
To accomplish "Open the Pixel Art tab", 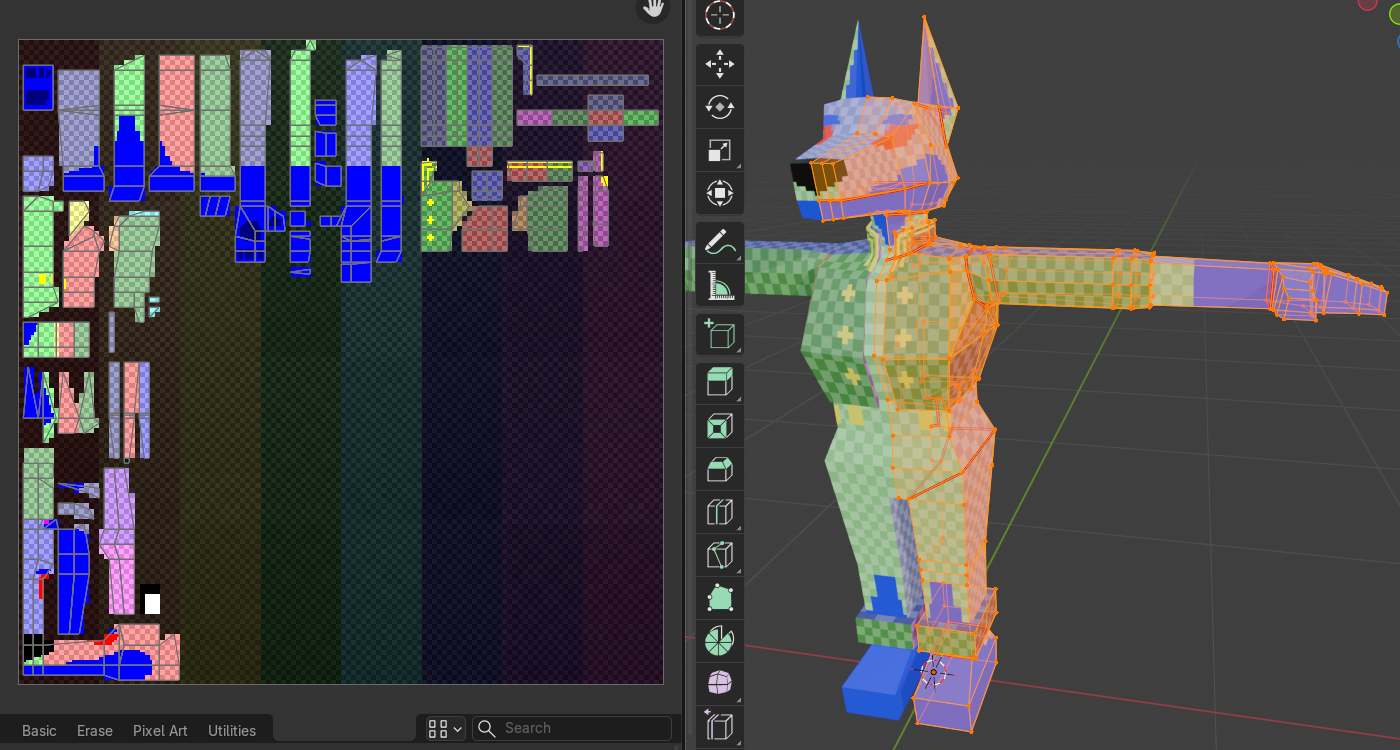I will [160, 730].
